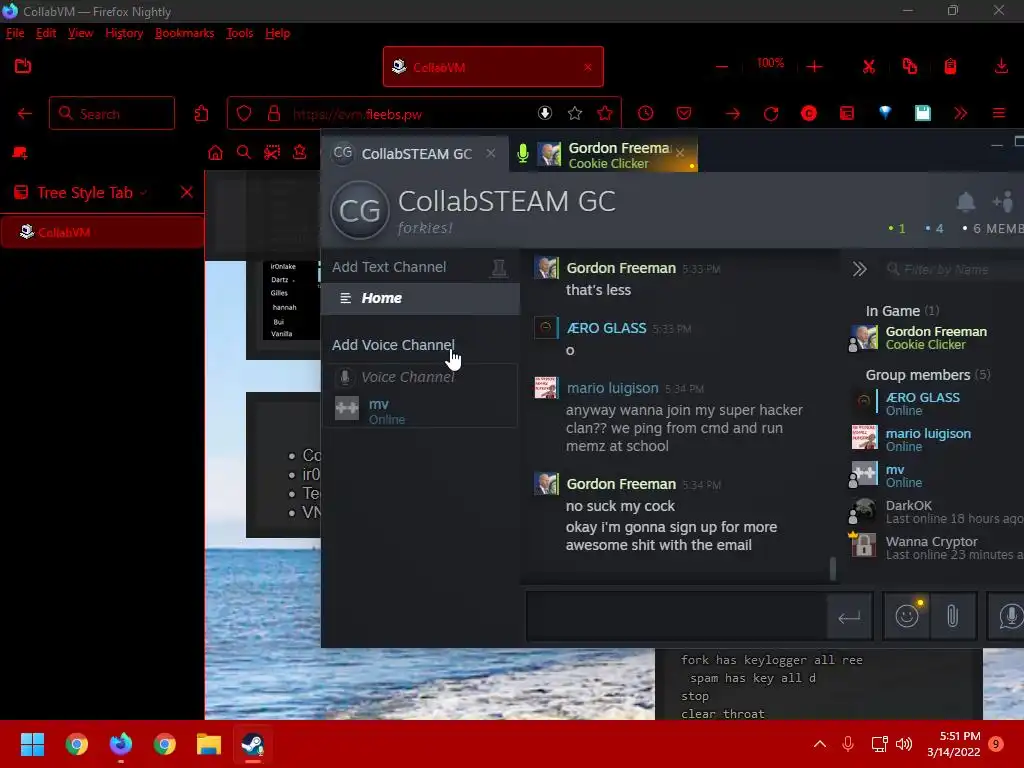The height and width of the screenshot is (768, 1024).
Task: Click Add Text Channel
Action: [x=389, y=267]
